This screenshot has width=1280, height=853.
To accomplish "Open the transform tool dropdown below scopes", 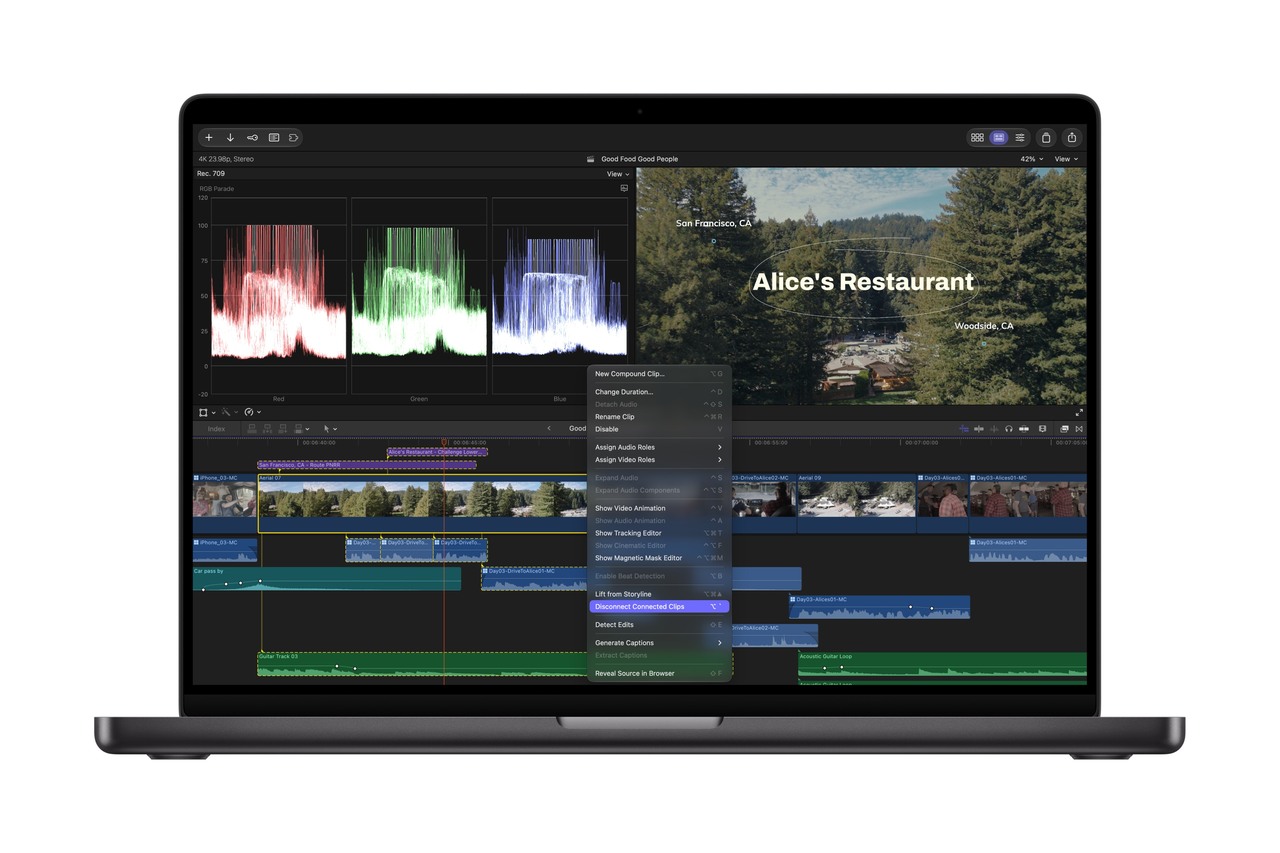I will tap(206, 412).
